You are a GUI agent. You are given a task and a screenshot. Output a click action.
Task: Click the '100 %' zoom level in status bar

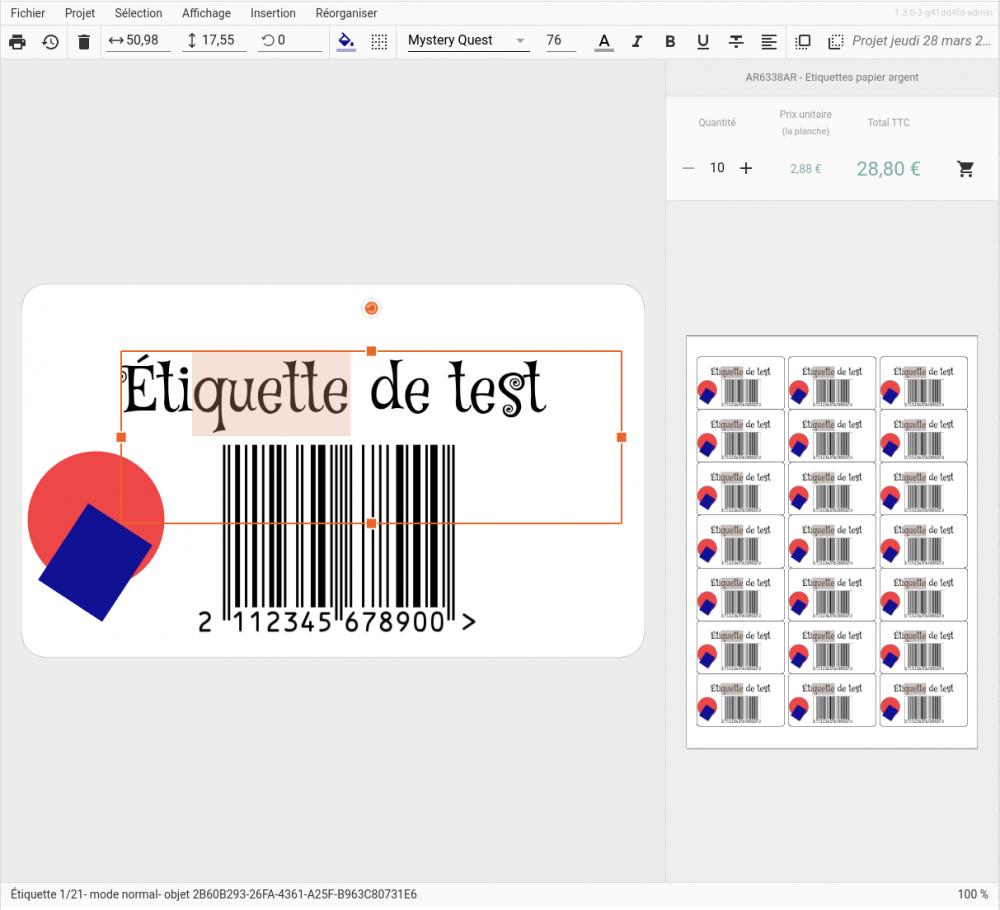973,894
